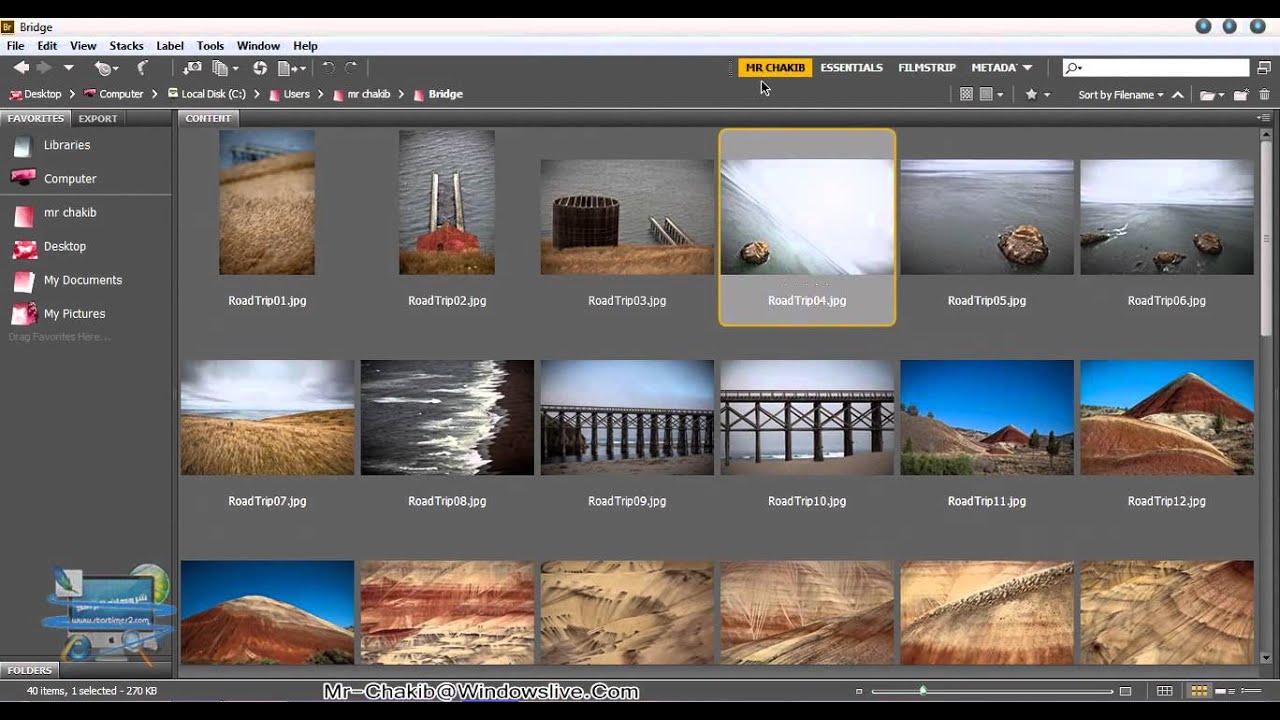Open the star filter-by-rating dropdown
1280x720 pixels.
pyautogui.click(x=1037, y=94)
